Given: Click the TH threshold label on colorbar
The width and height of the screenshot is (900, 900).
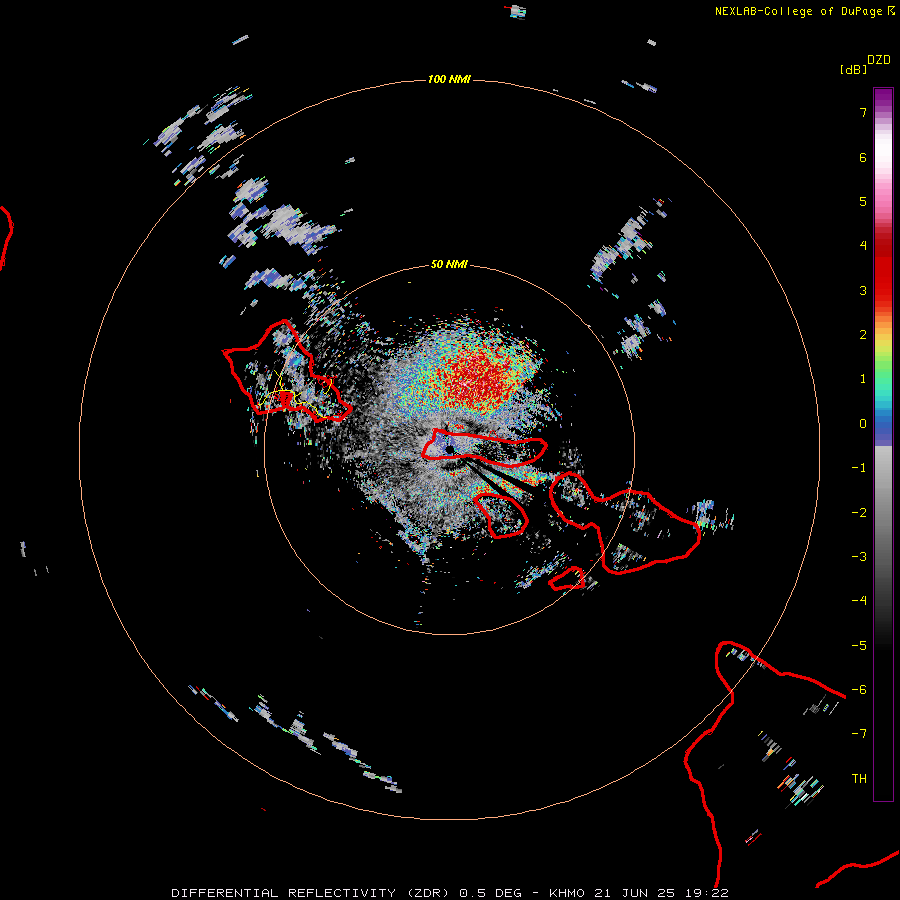Looking at the screenshot, I should (859, 779).
